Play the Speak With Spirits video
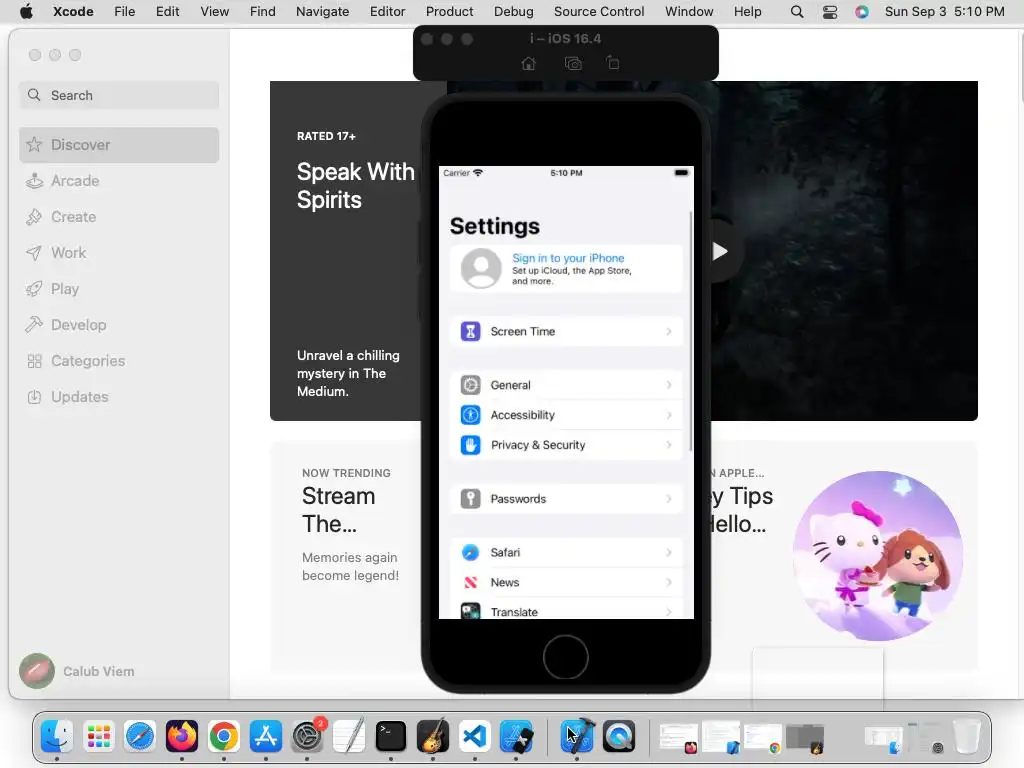The image size is (1024, 768). [720, 251]
